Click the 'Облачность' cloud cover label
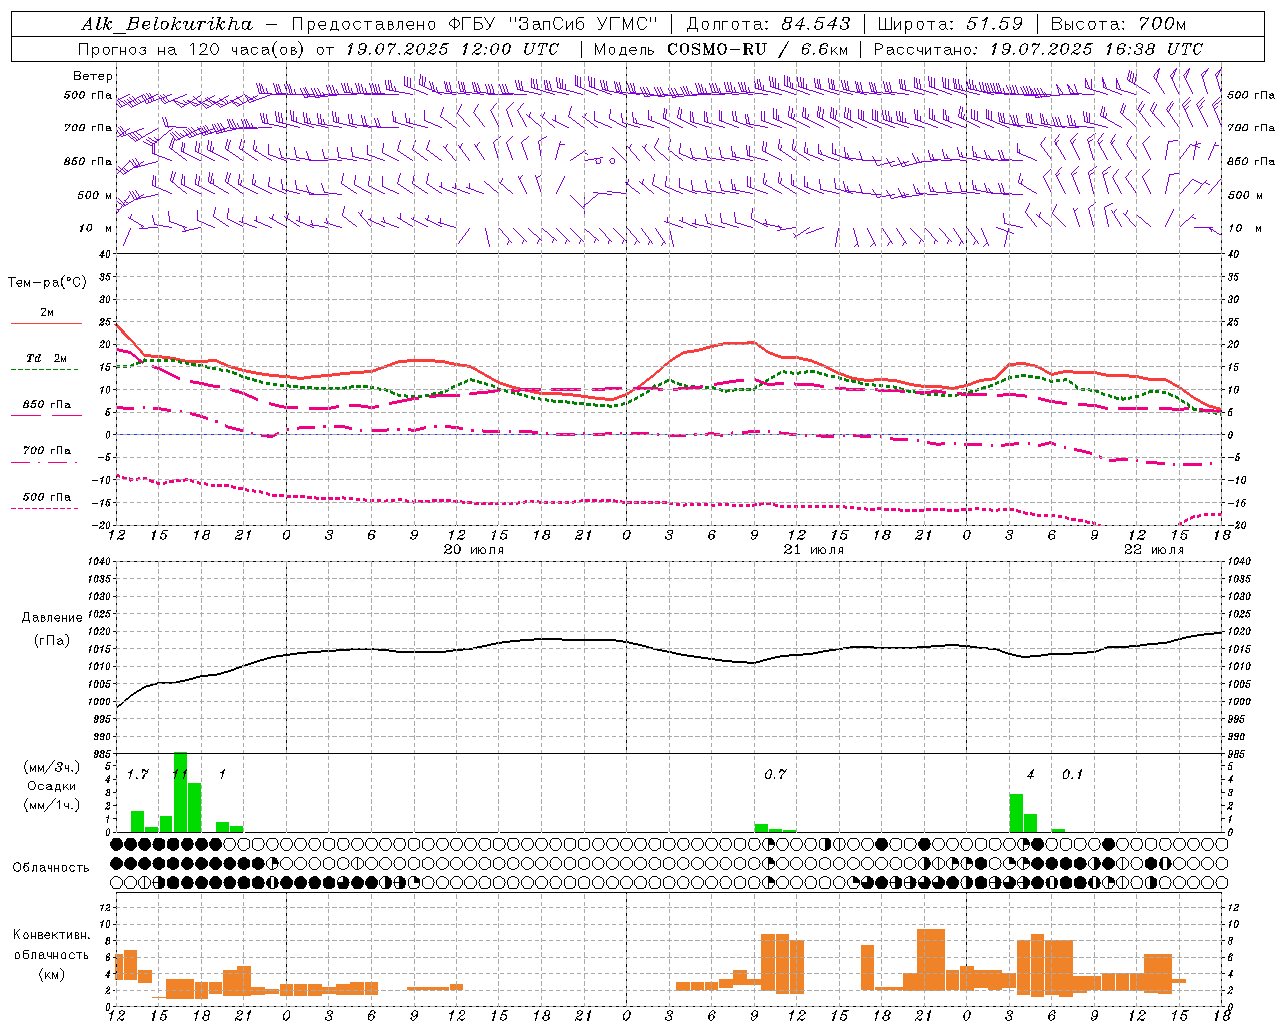Image resolution: width=1280 pixels, height=1024 pixels. (51, 868)
